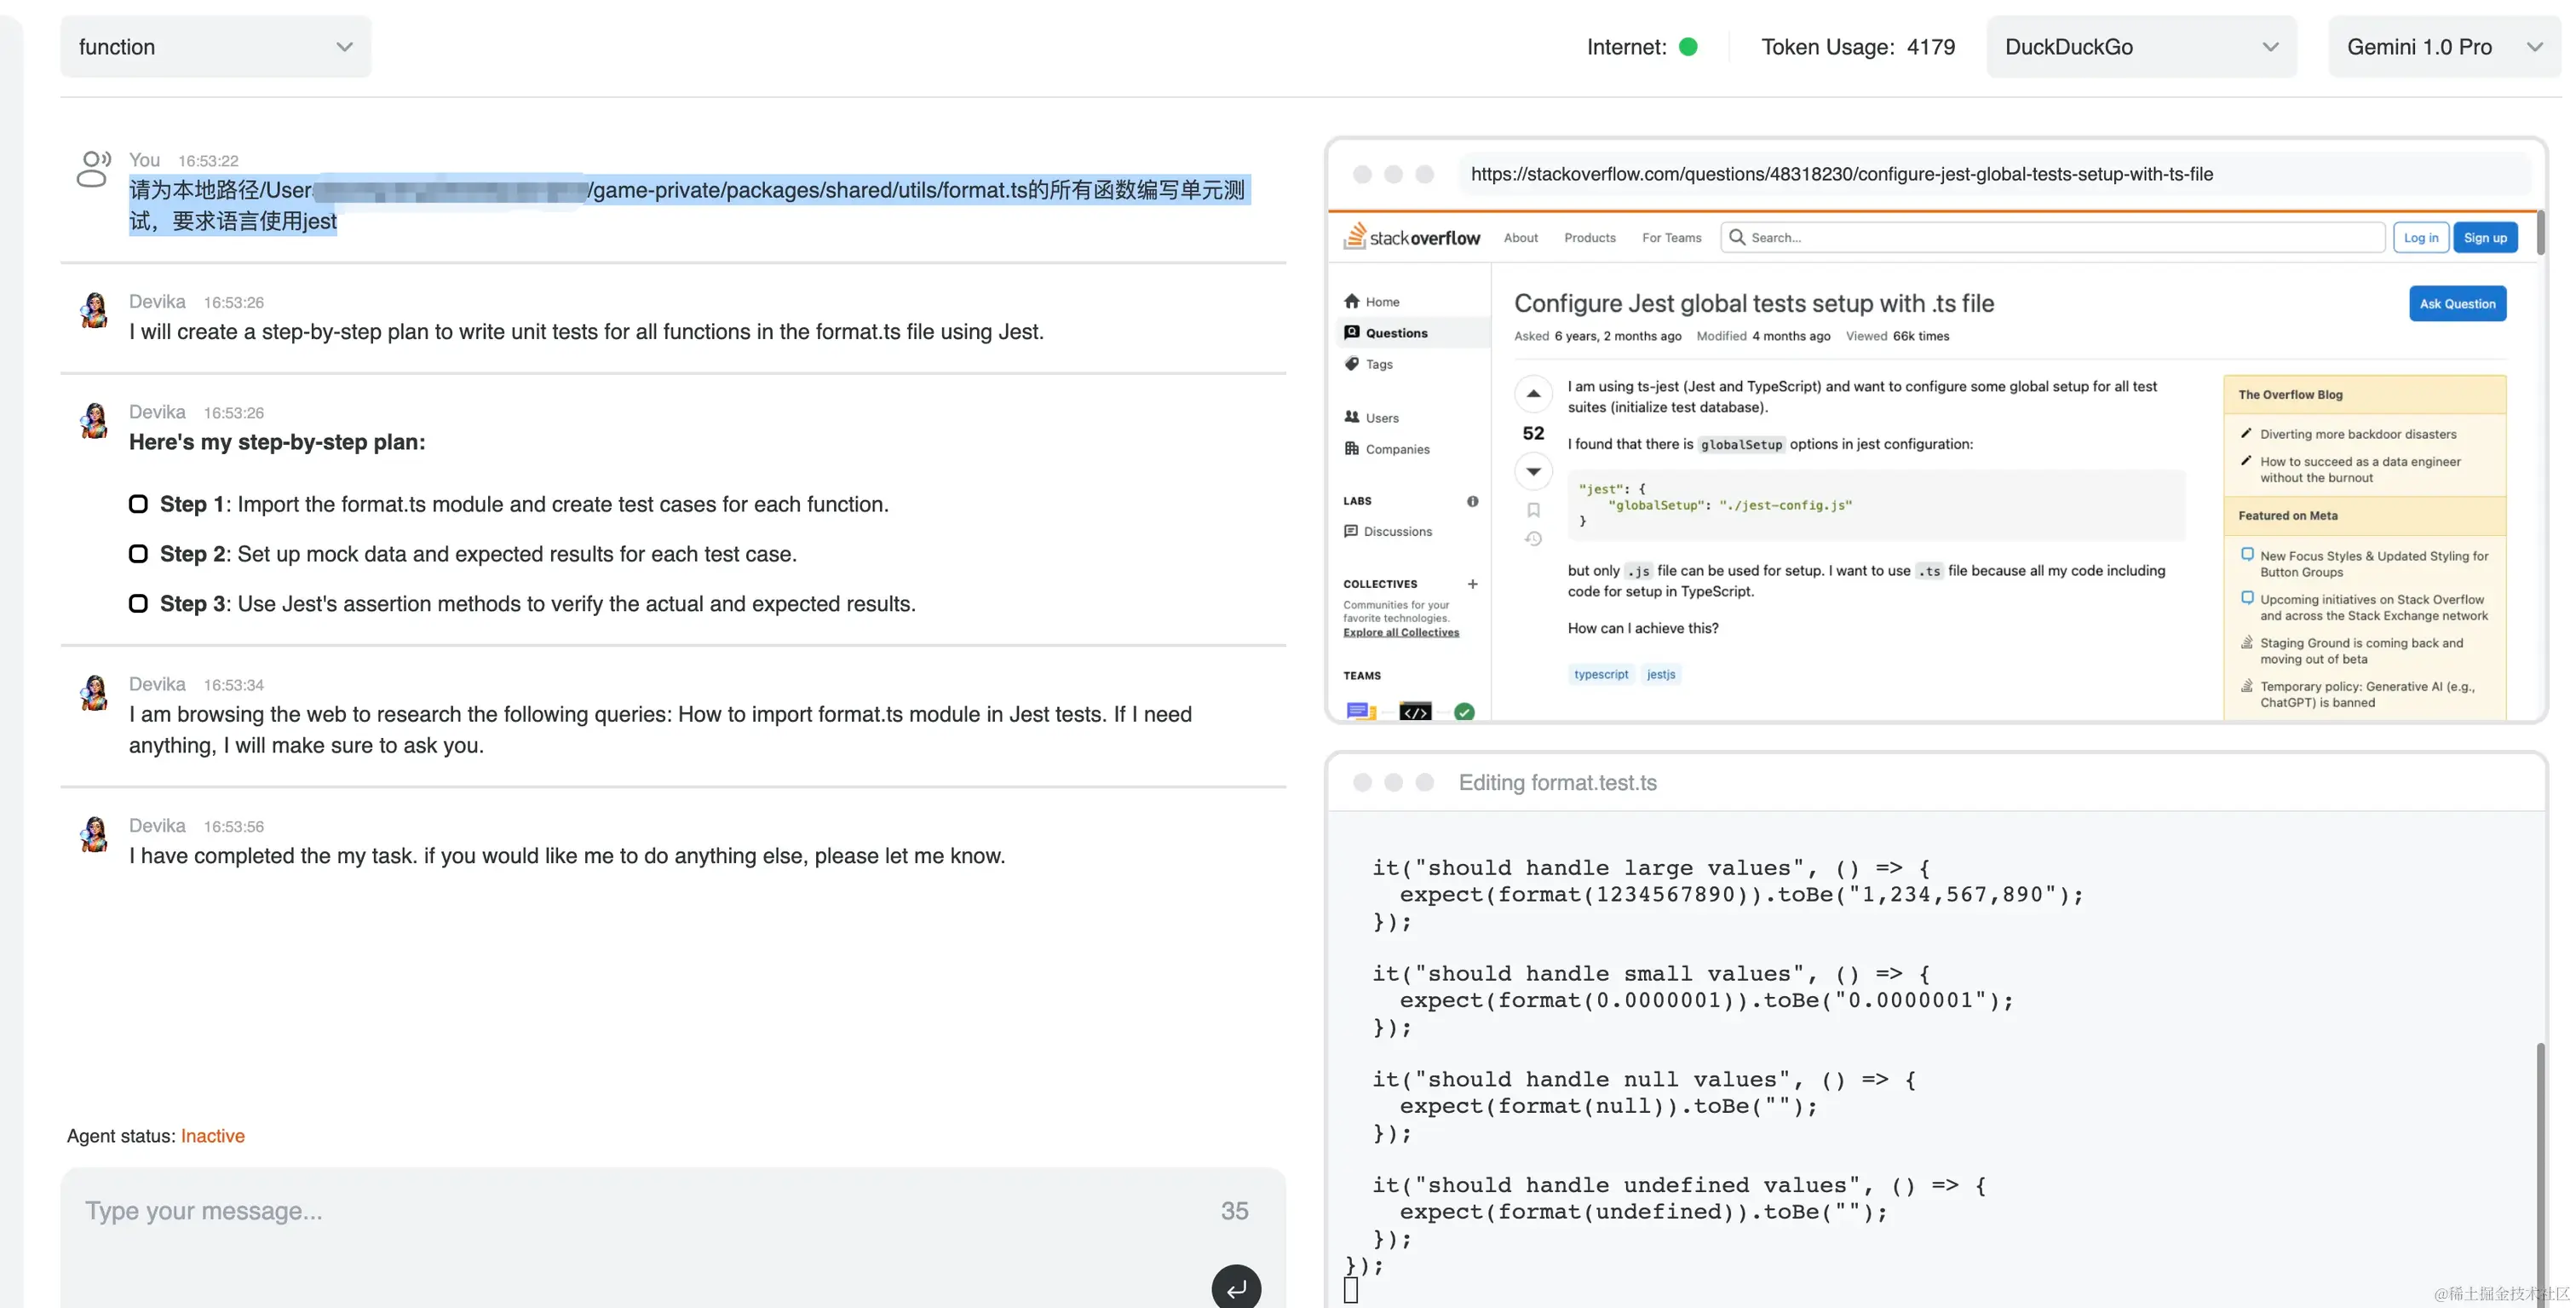Click the bookmark icon below the vote arrows
This screenshot has height=1308, width=2576.
click(1533, 510)
